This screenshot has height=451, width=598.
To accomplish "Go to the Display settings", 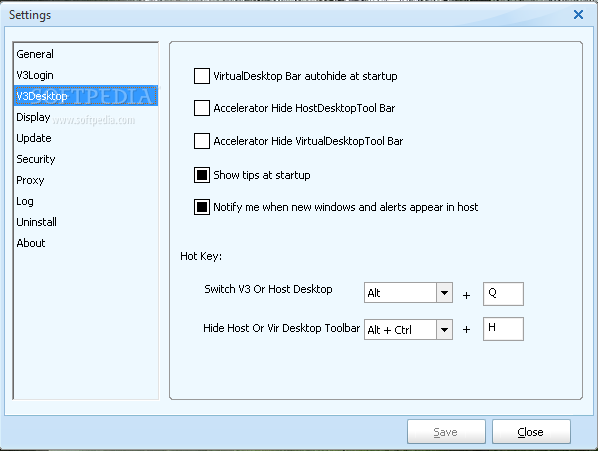I will [x=86, y=117].
